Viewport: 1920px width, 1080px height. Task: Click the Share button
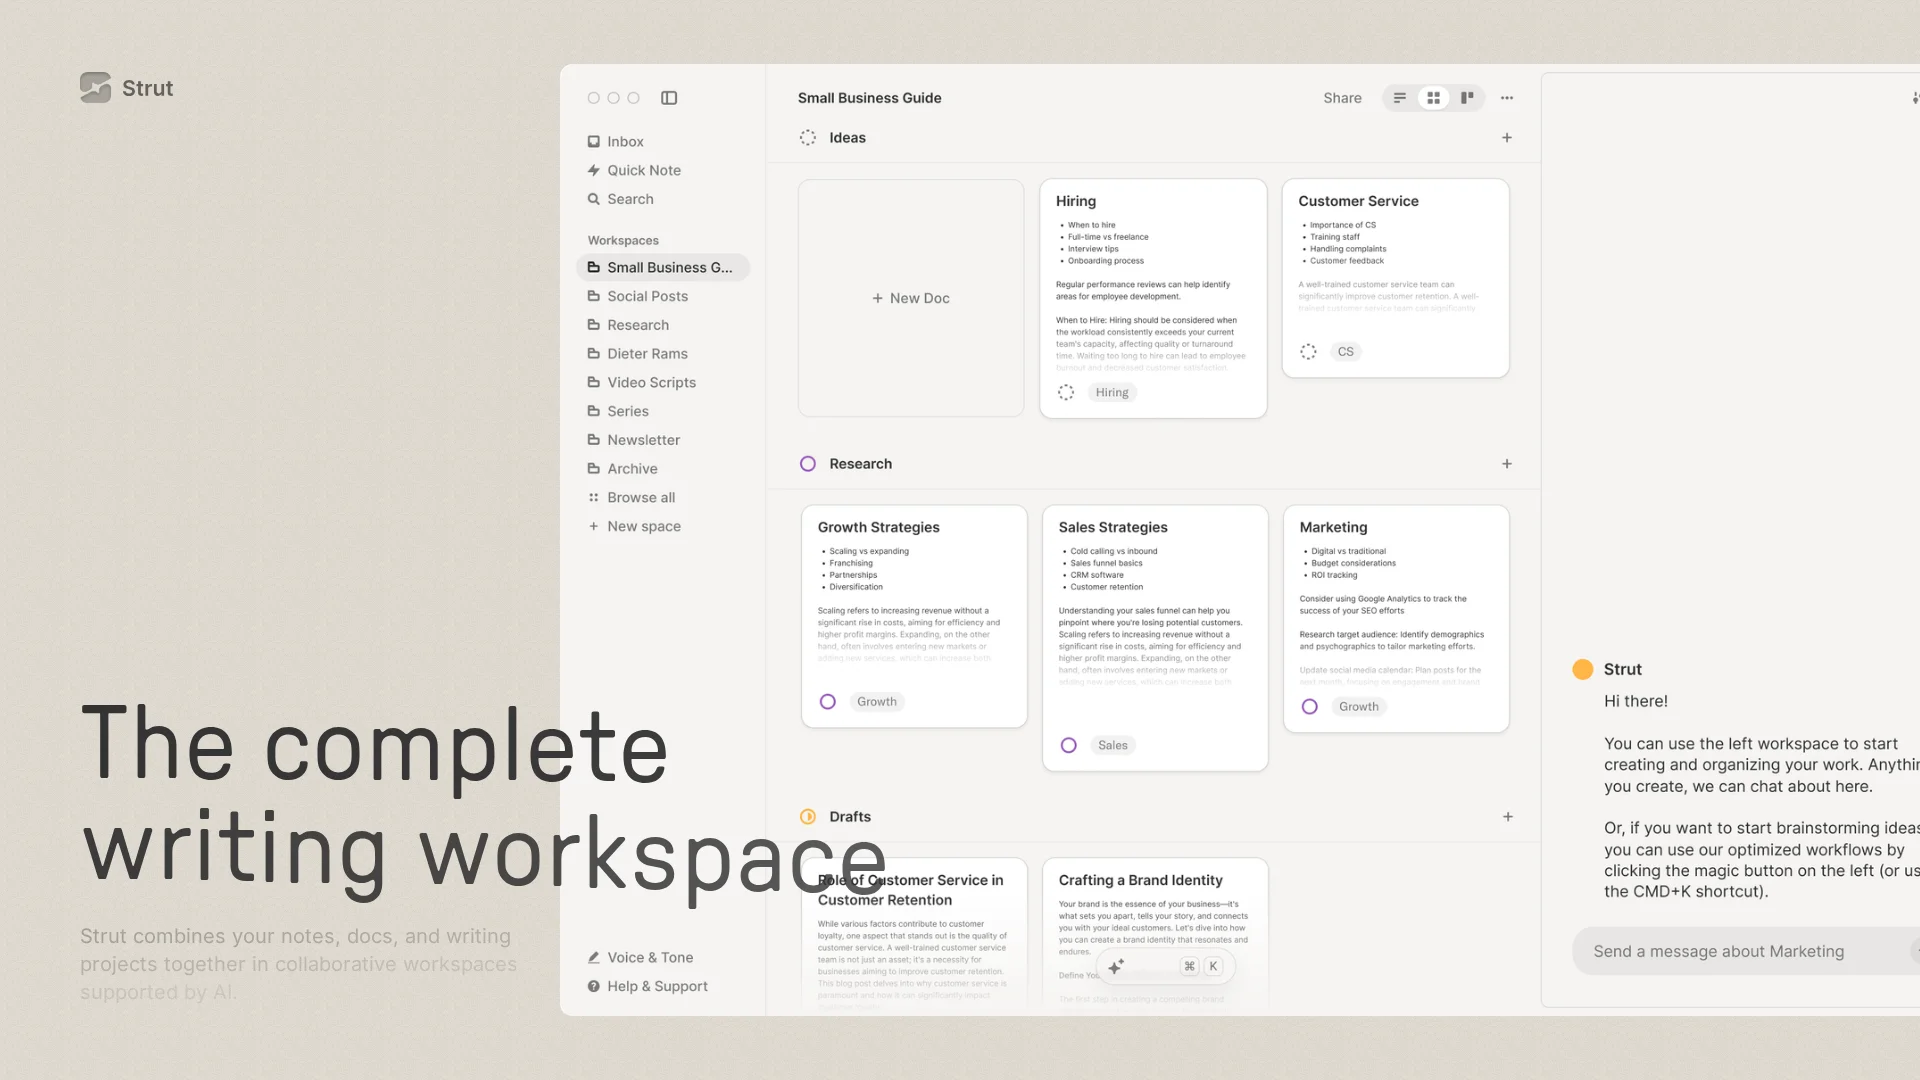tap(1342, 98)
